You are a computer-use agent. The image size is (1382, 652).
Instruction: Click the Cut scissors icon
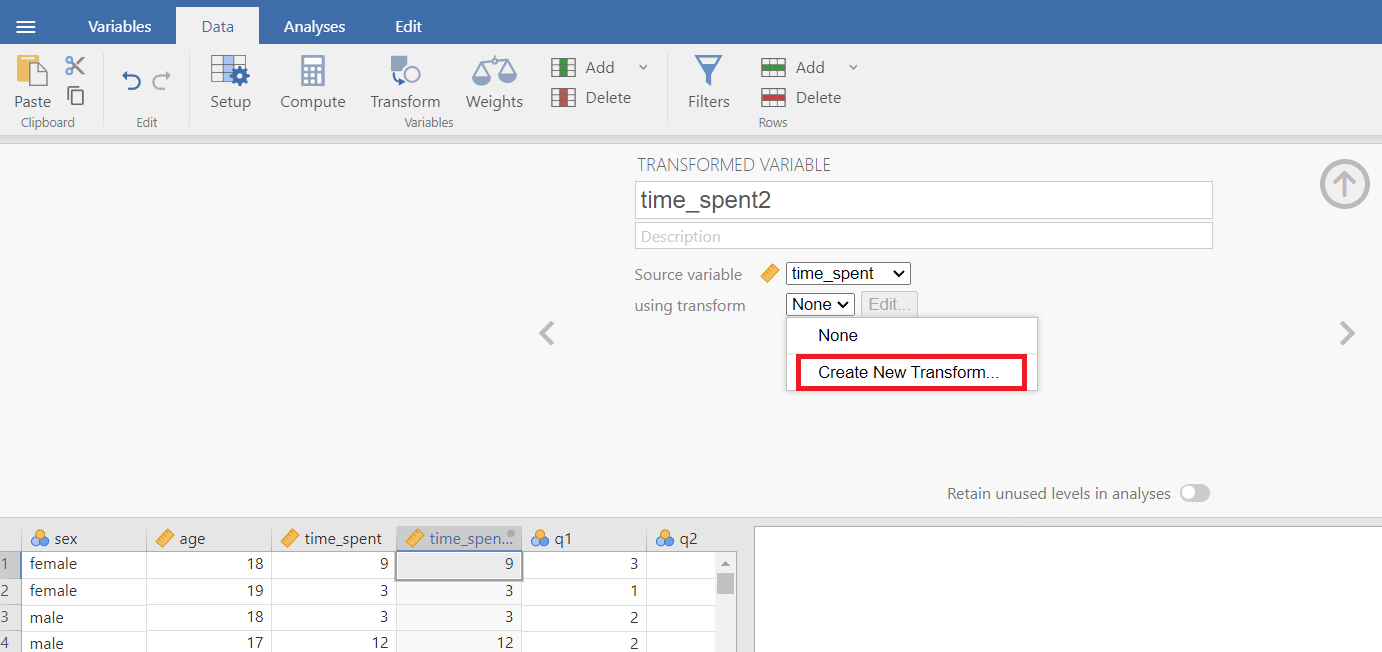75,66
